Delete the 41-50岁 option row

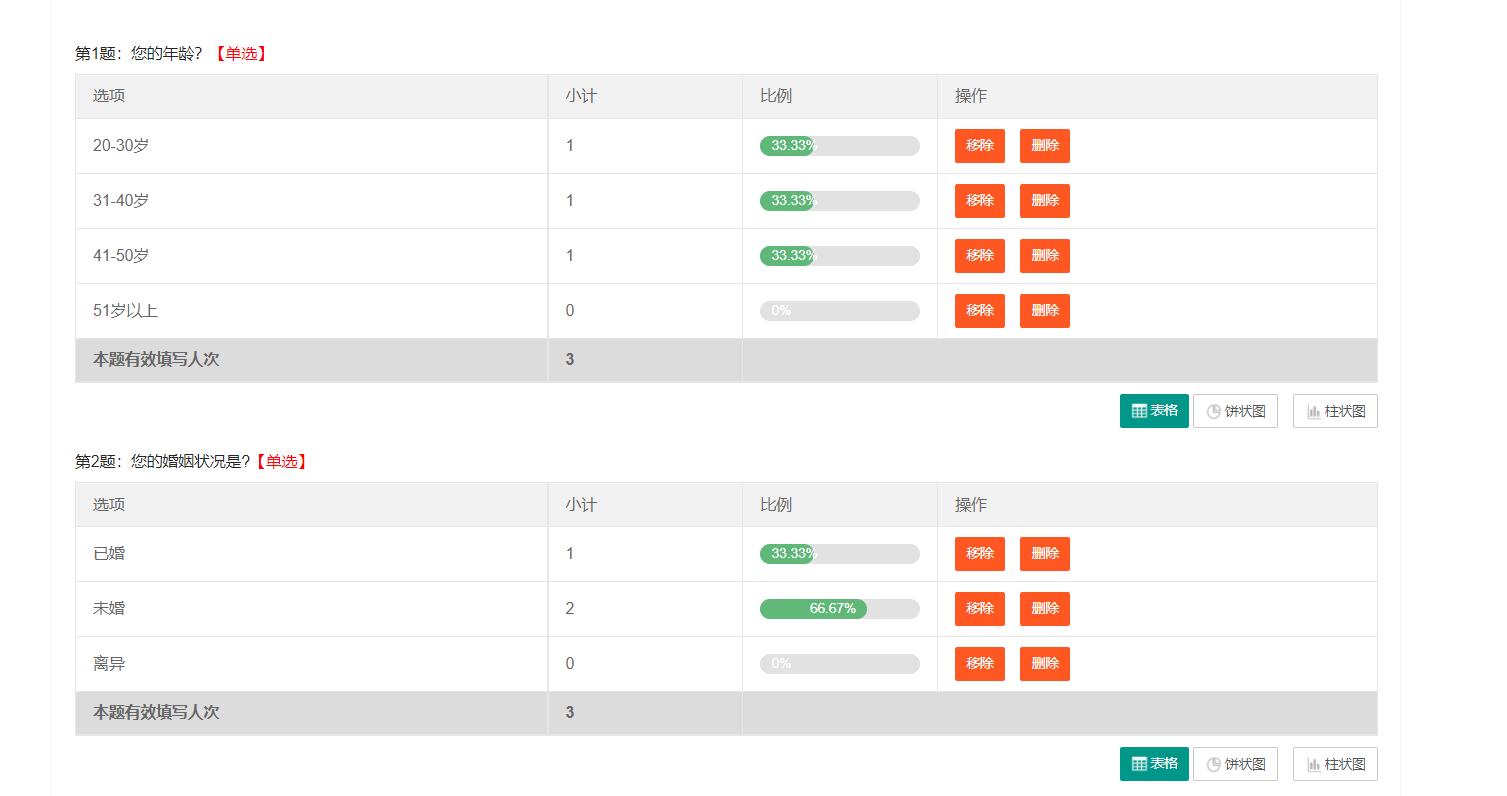pyautogui.click(x=1044, y=256)
